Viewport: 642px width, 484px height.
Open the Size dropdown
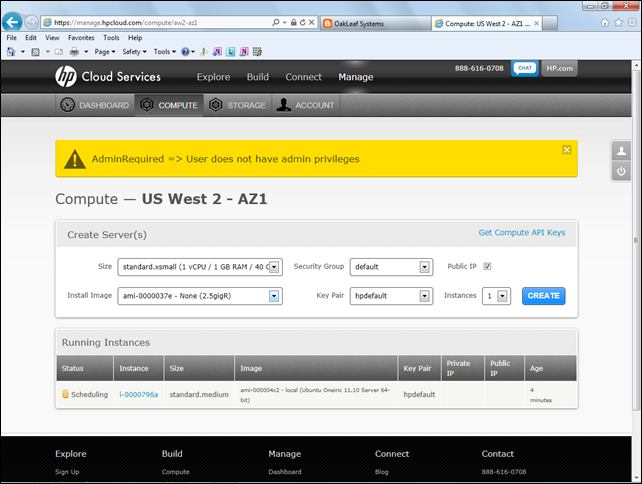(200, 267)
